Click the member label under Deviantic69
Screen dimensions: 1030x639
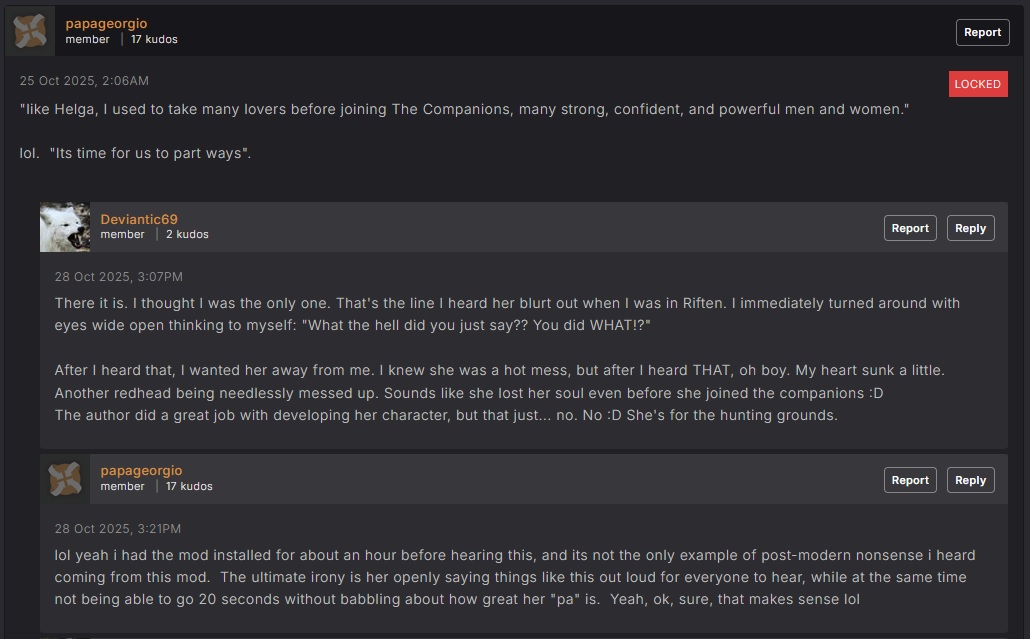pyautogui.click(x=122, y=234)
